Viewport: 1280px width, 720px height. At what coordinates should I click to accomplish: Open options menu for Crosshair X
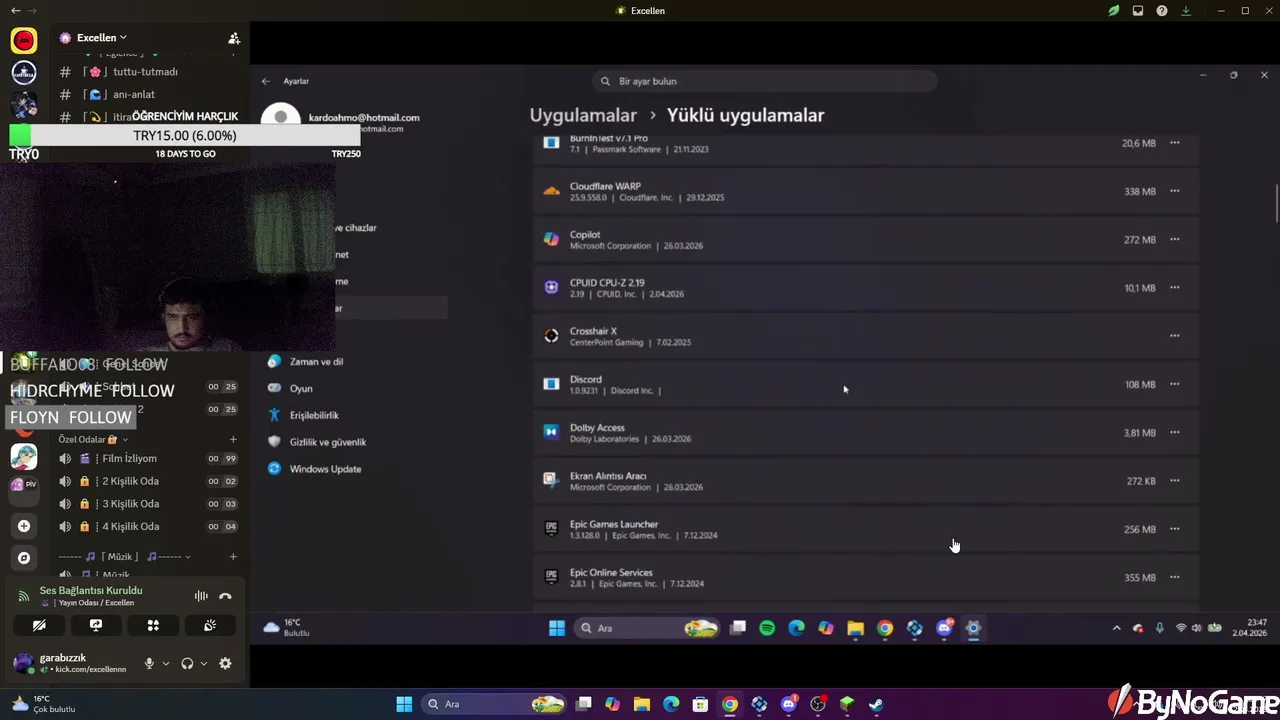click(x=1175, y=336)
